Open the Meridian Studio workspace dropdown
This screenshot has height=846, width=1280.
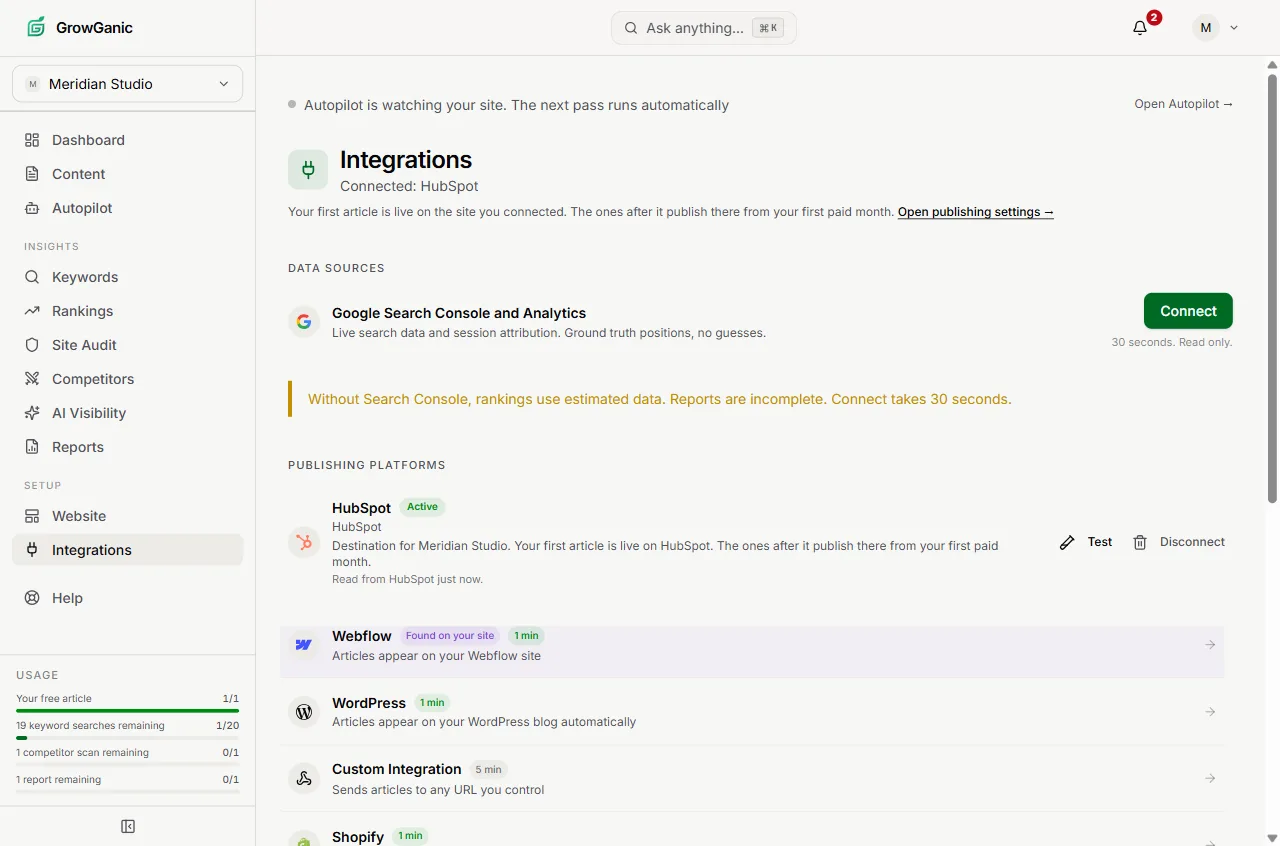127,84
